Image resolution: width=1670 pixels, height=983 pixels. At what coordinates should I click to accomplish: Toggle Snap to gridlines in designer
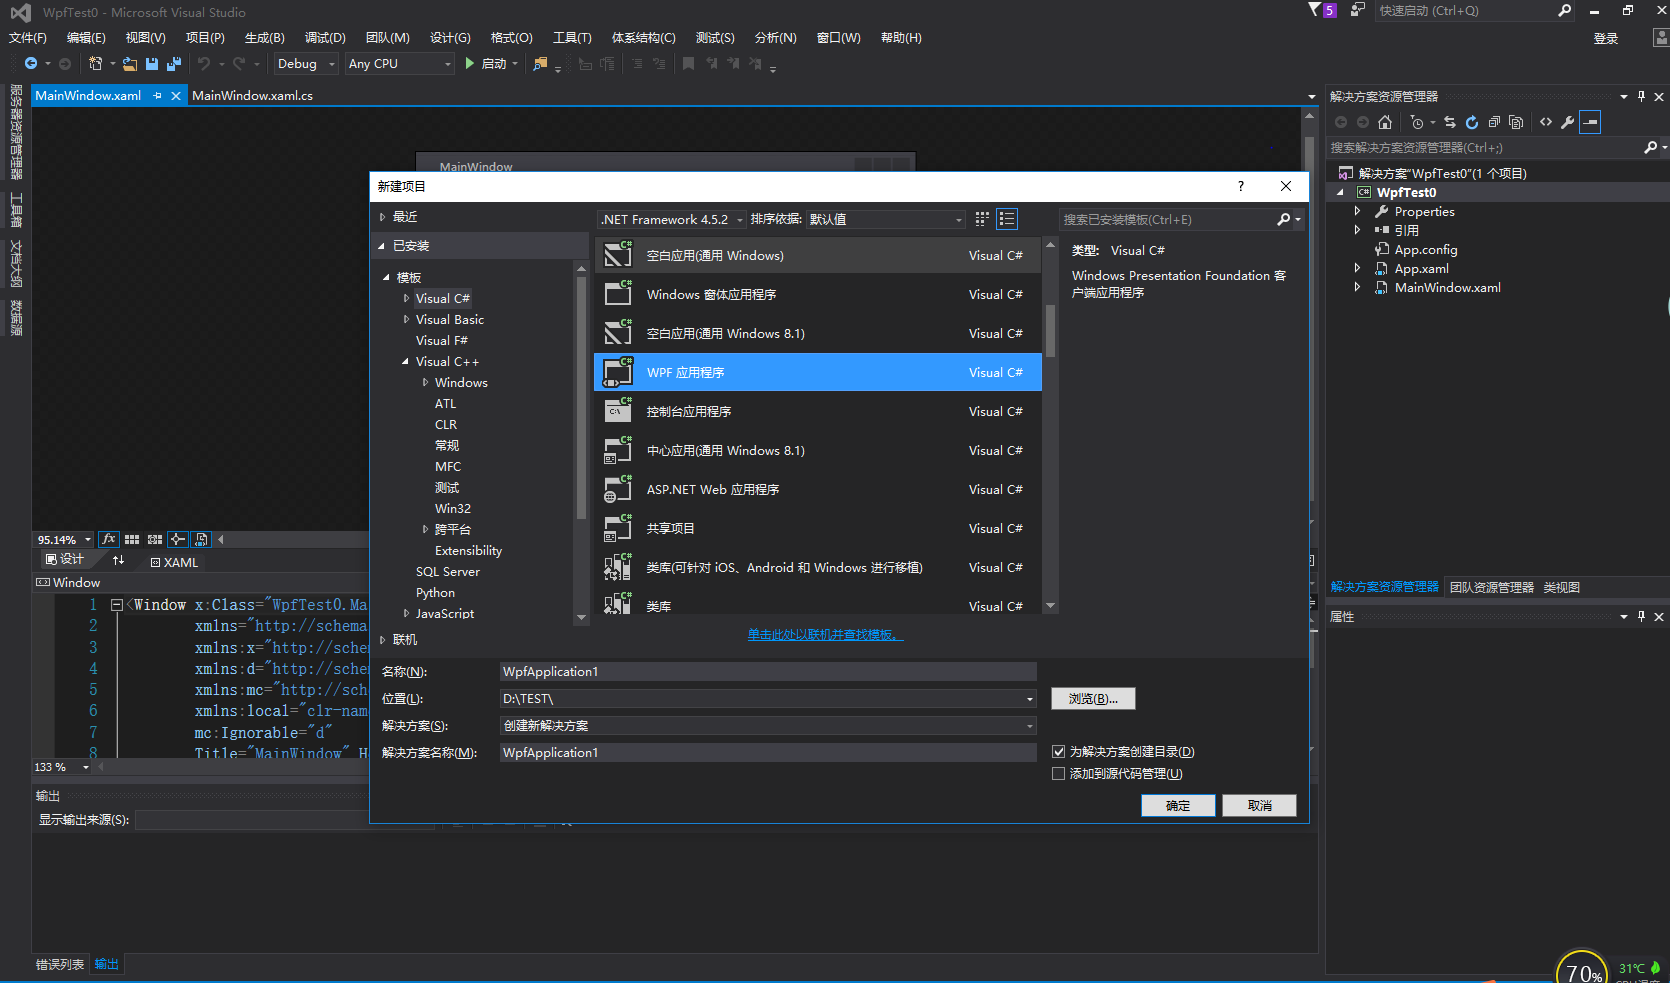(155, 539)
